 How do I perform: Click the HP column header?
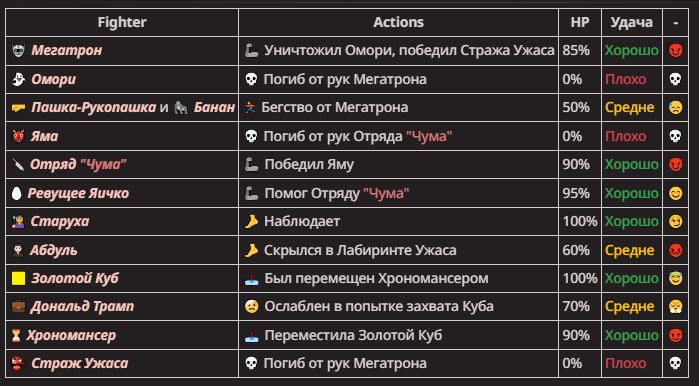click(580, 22)
